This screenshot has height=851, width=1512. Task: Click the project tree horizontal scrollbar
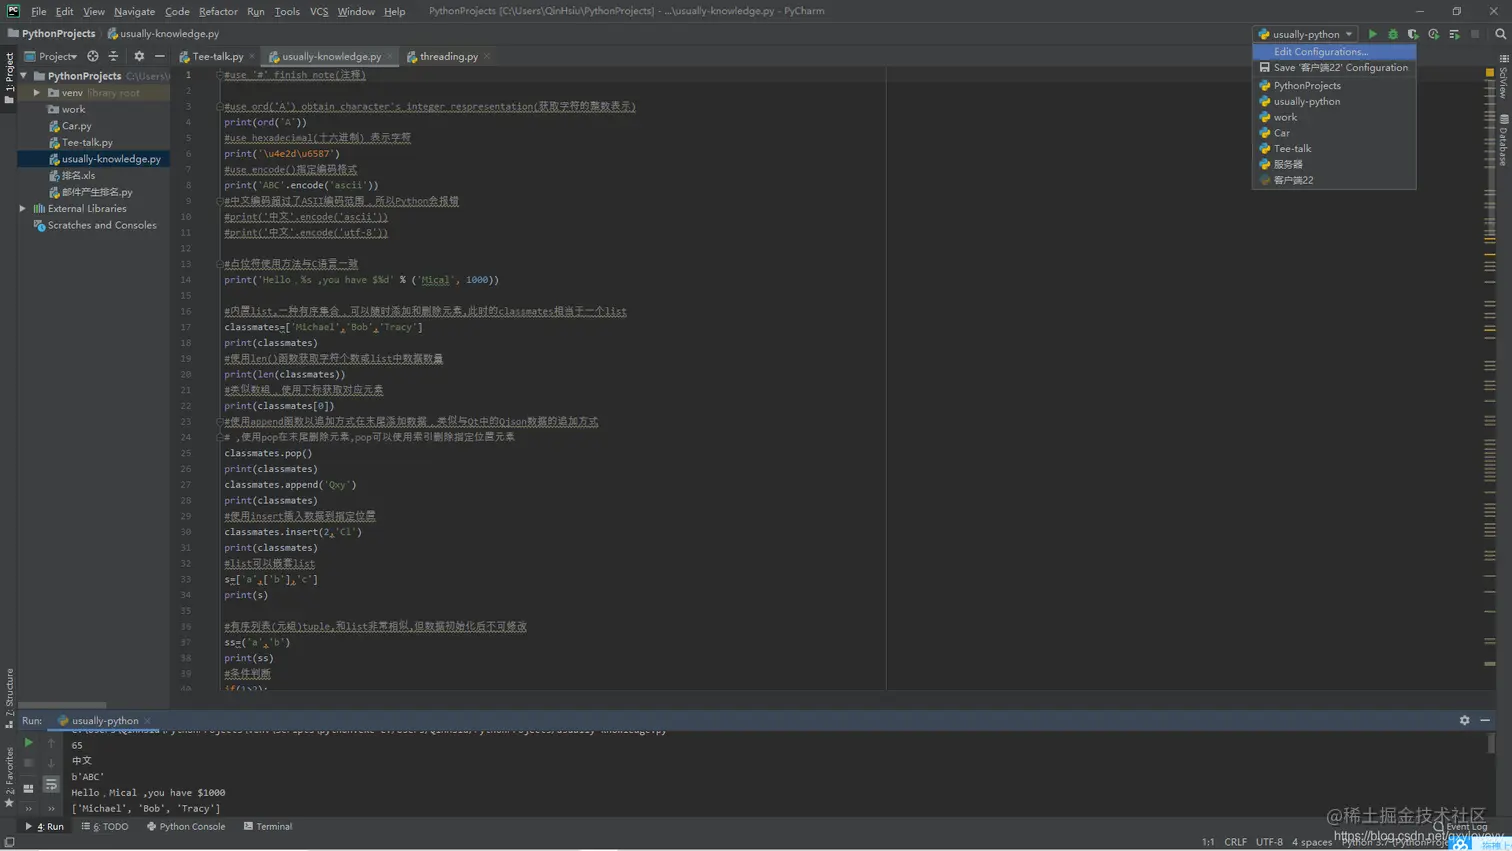62,705
